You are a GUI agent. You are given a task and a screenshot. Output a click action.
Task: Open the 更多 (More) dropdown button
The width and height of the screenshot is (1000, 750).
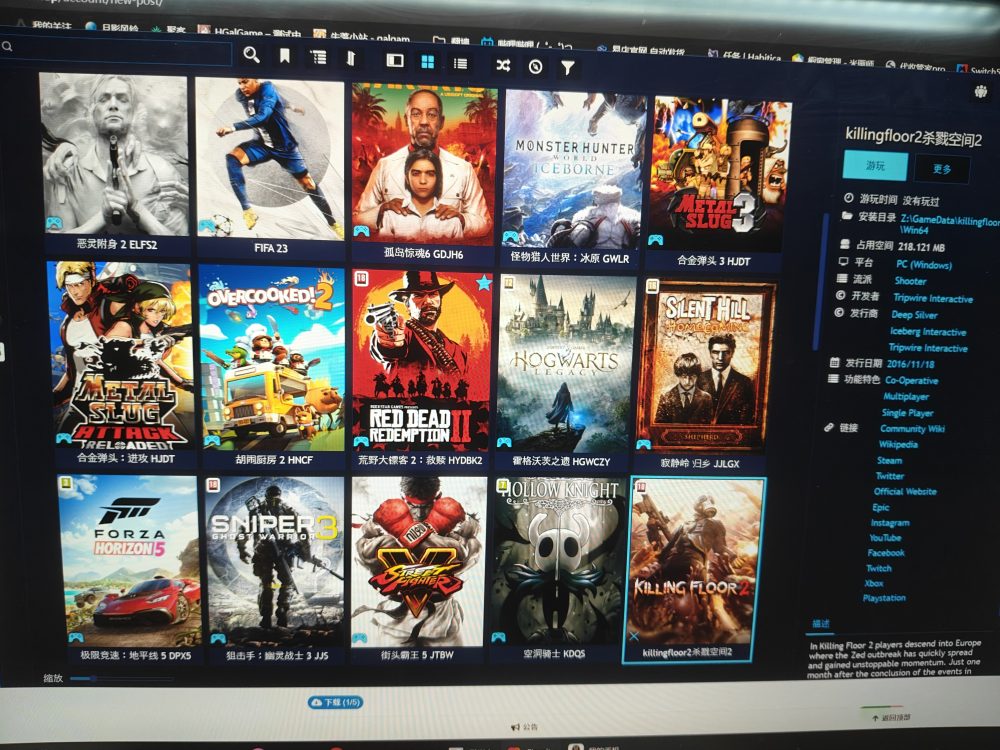(942, 169)
